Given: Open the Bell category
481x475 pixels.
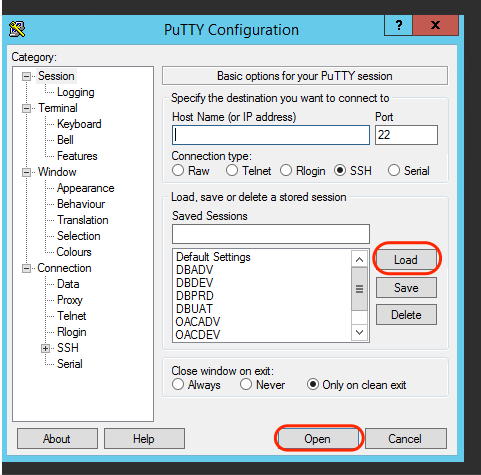Looking at the screenshot, I should point(65,140).
